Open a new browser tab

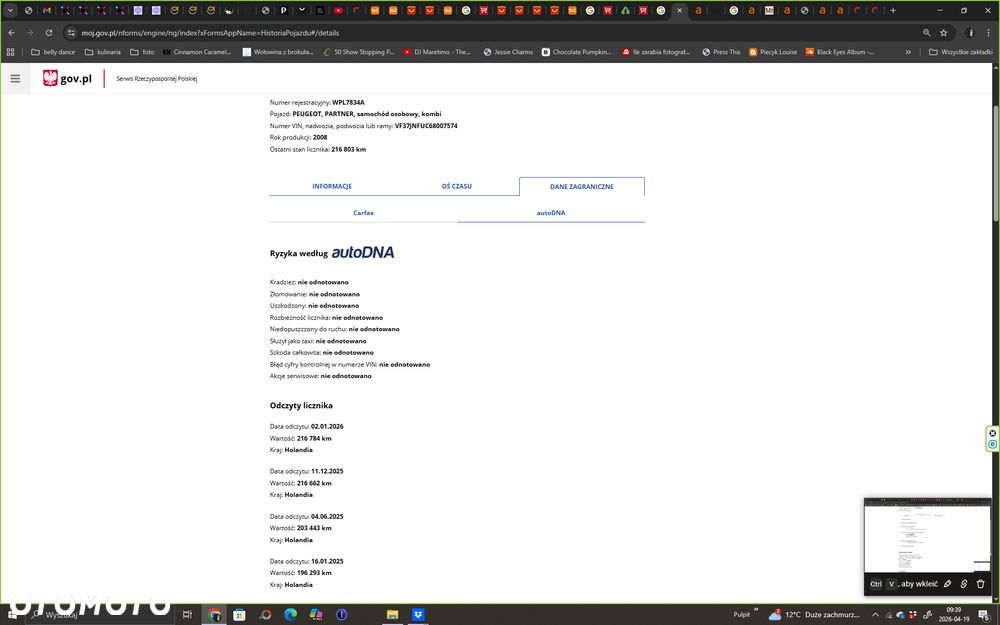[893, 10]
